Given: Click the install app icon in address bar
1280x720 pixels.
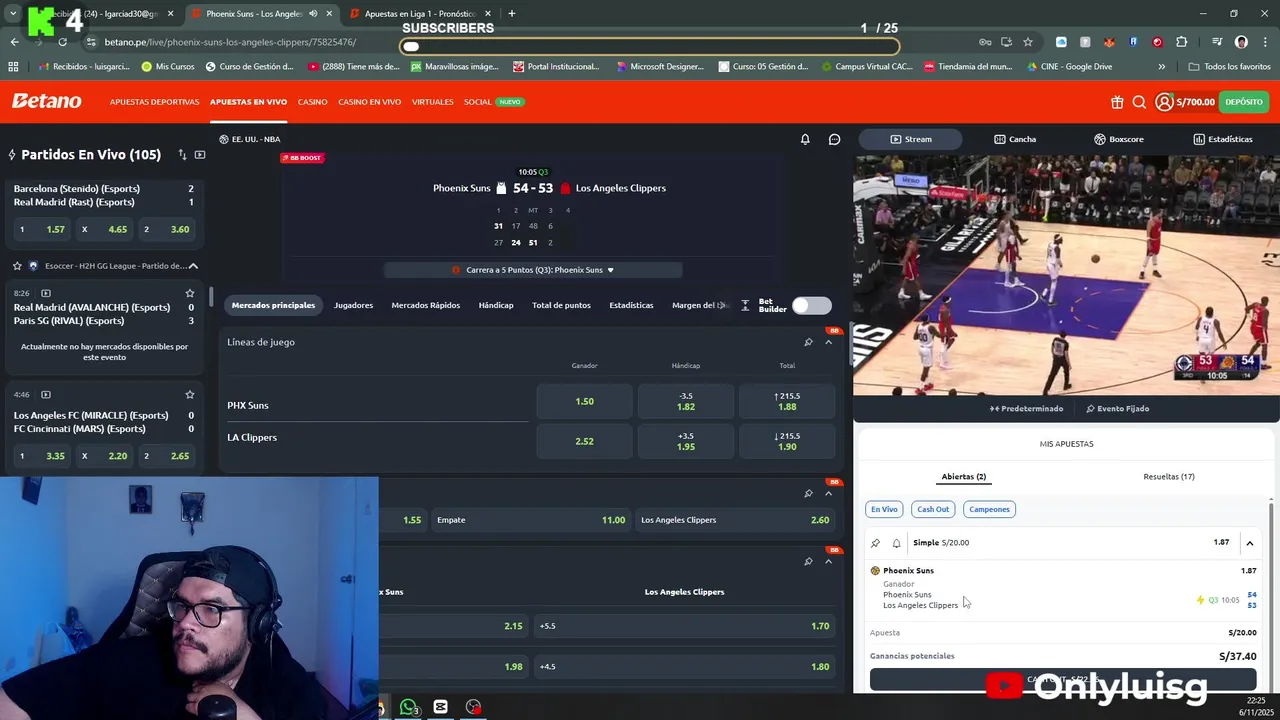Looking at the screenshot, I should point(1006,42).
